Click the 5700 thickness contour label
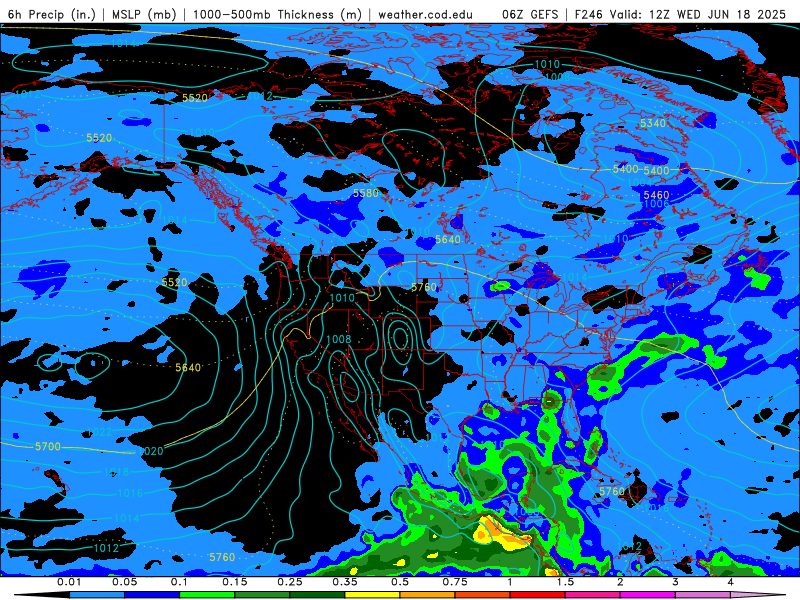 point(47,446)
